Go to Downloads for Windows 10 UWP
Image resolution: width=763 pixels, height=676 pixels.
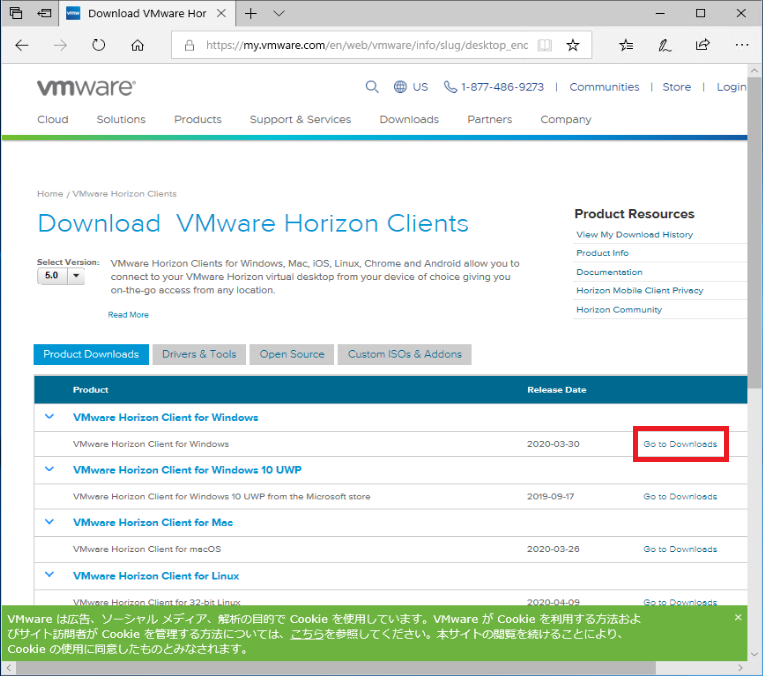pos(680,496)
